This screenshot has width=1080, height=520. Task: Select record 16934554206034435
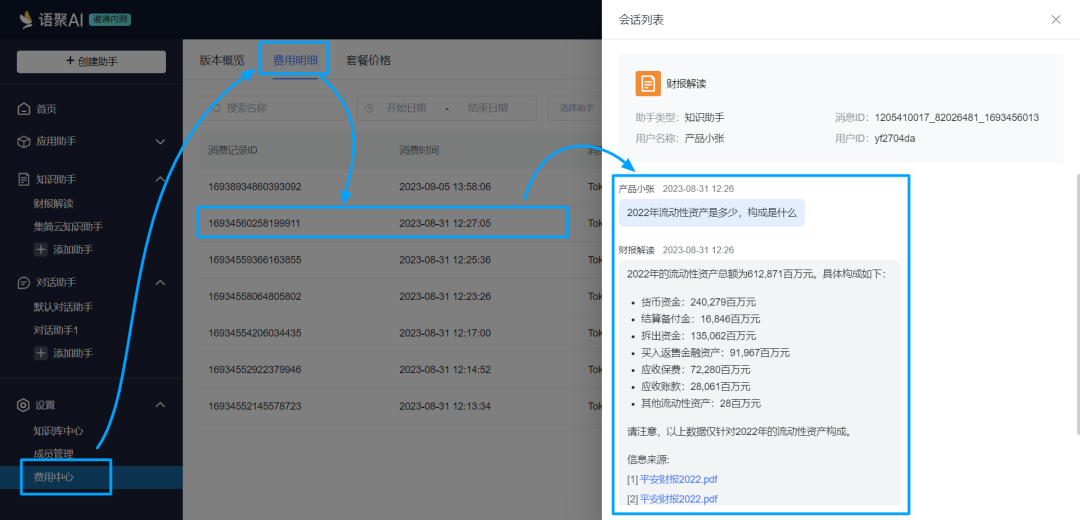click(x=254, y=333)
